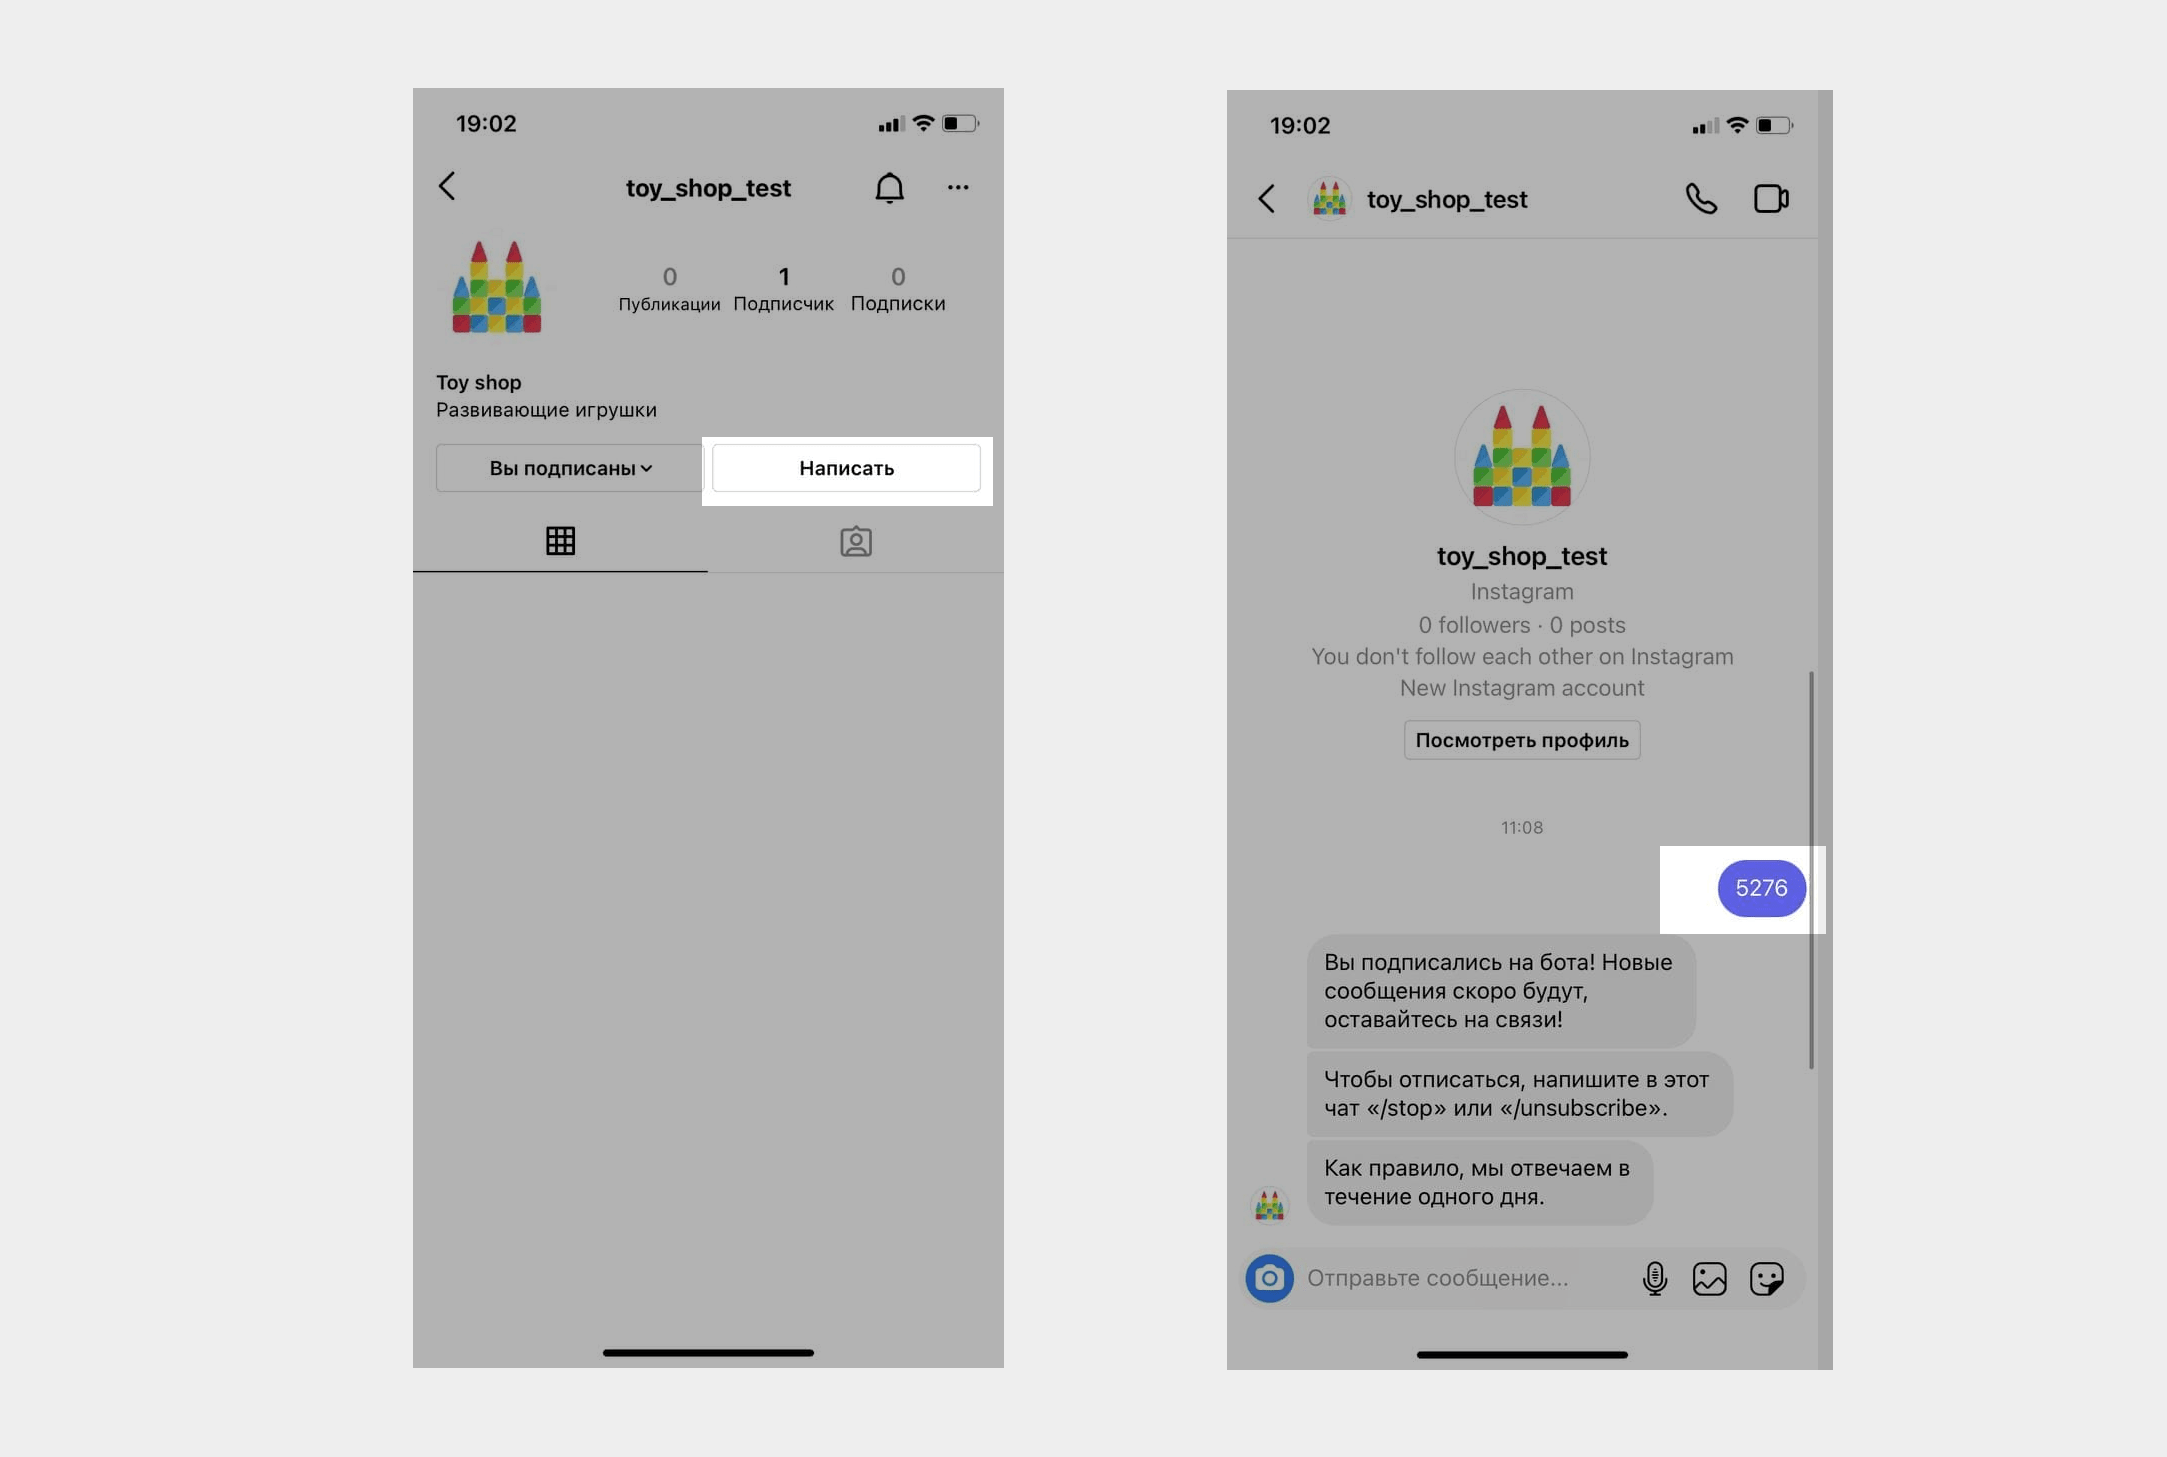The width and height of the screenshot is (2167, 1457).
Task: Tap the voice message microphone icon
Action: (1653, 1278)
